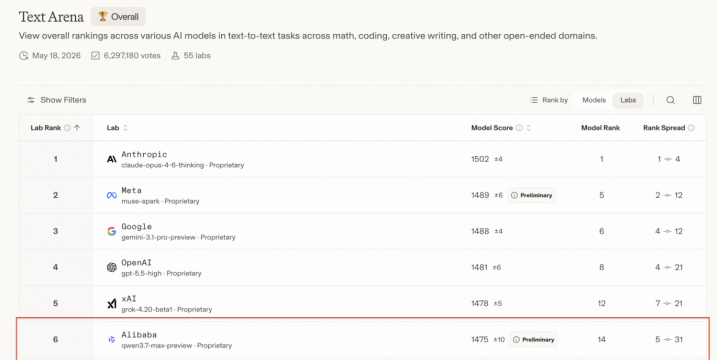Click the OpenAI logo icon
The image size is (717, 360).
112,268
